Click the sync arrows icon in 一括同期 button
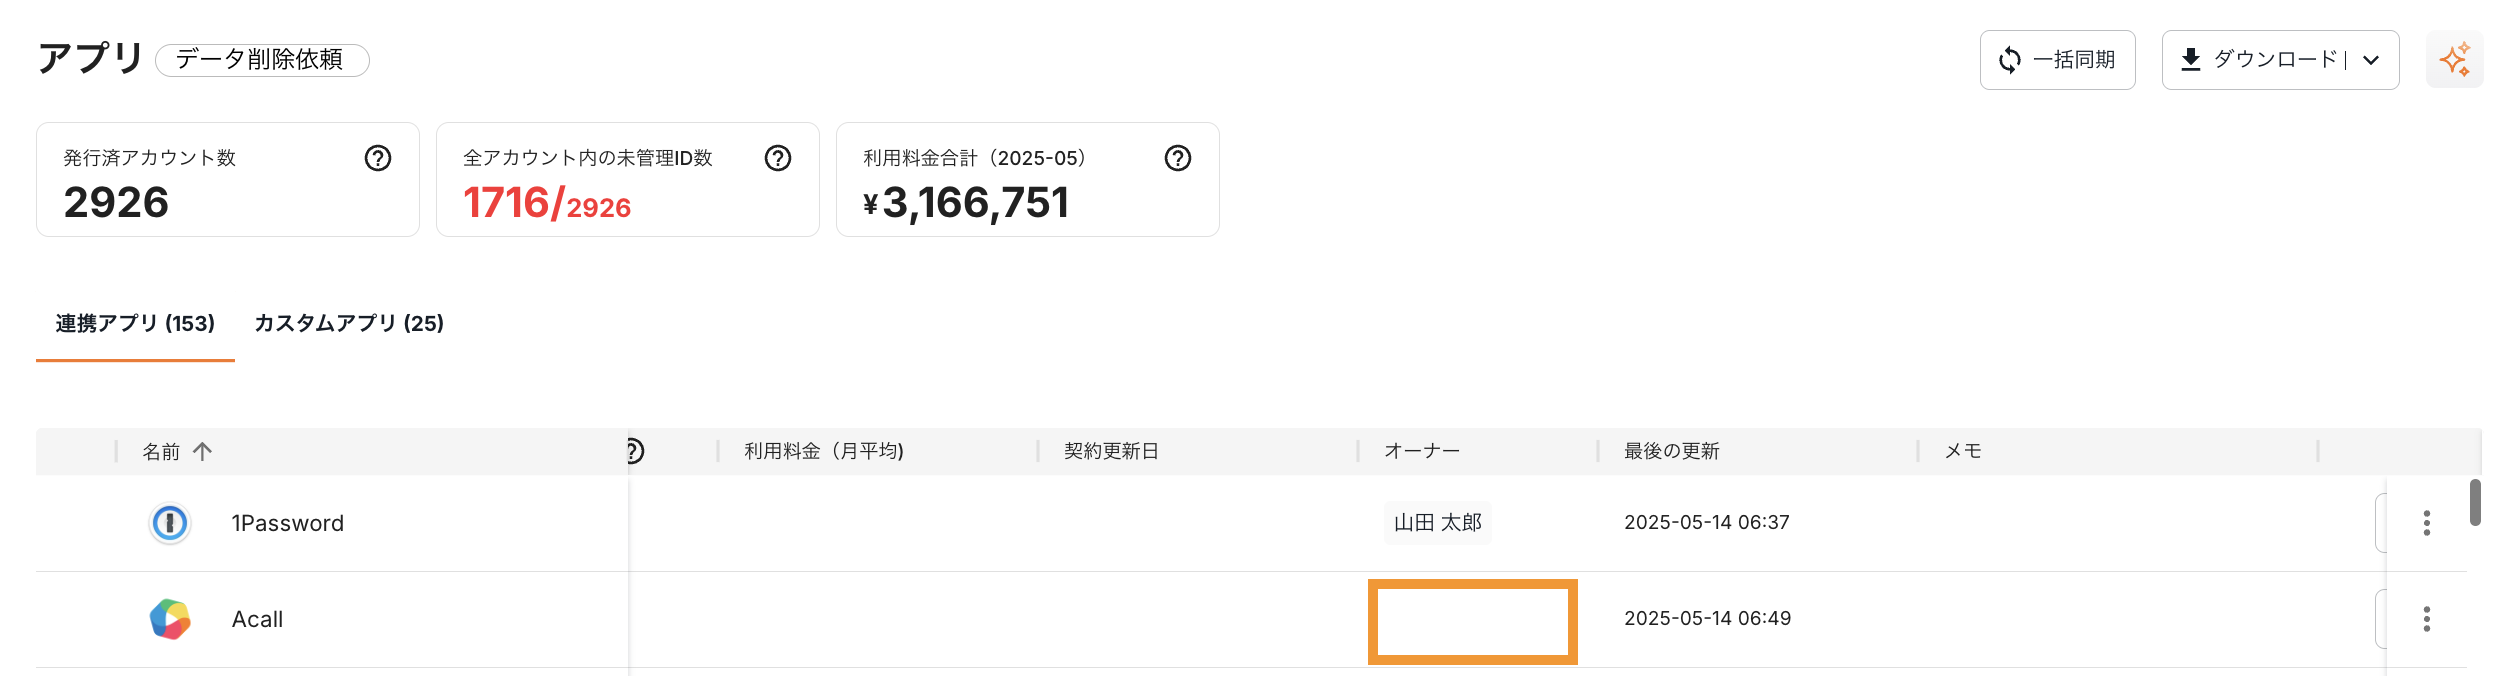Screen dimensions: 2512x676 (x=2010, y=59)
